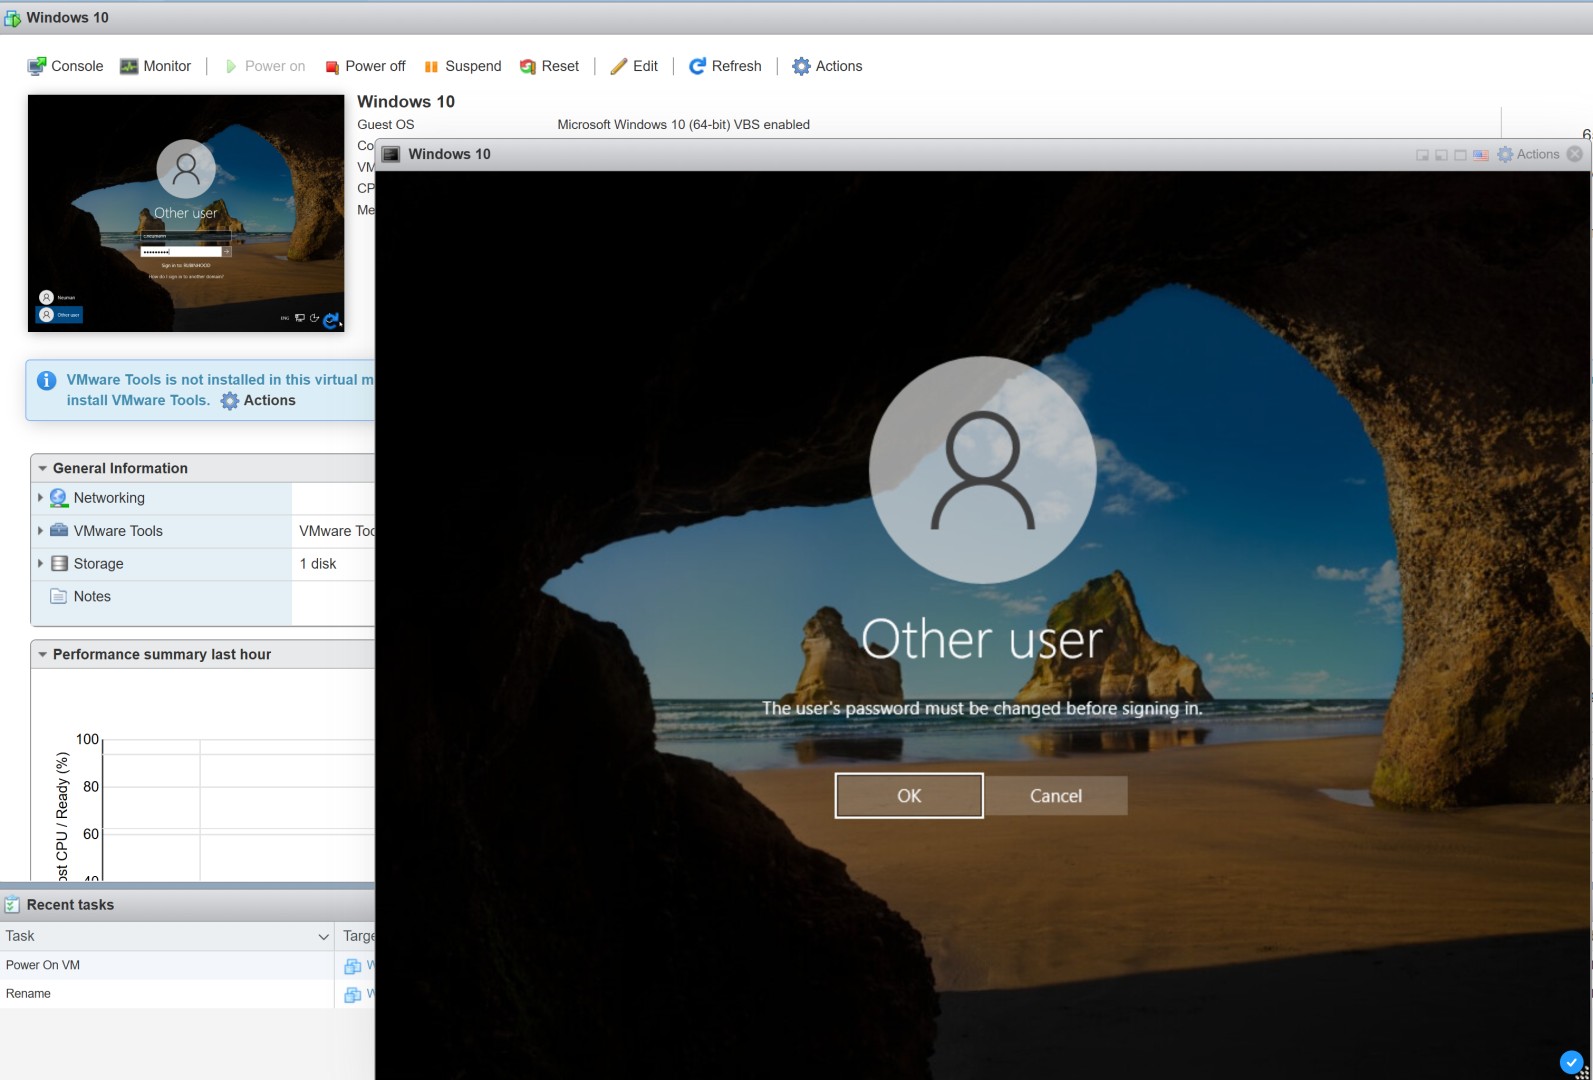Refresh the VM page

[725, 66]
